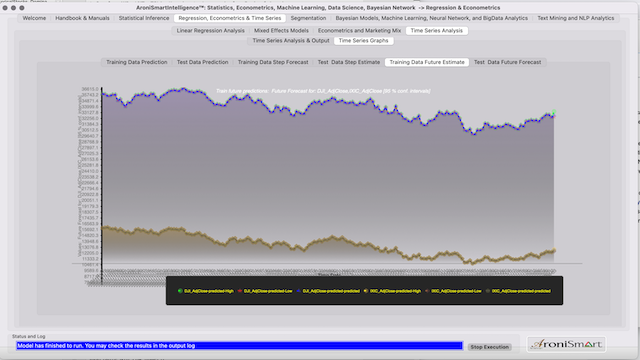Screen dimensions: 640x360
Task: Open the Time Series Analysis & Output tab
Action: pyautogui.click(x=291, y=41)
